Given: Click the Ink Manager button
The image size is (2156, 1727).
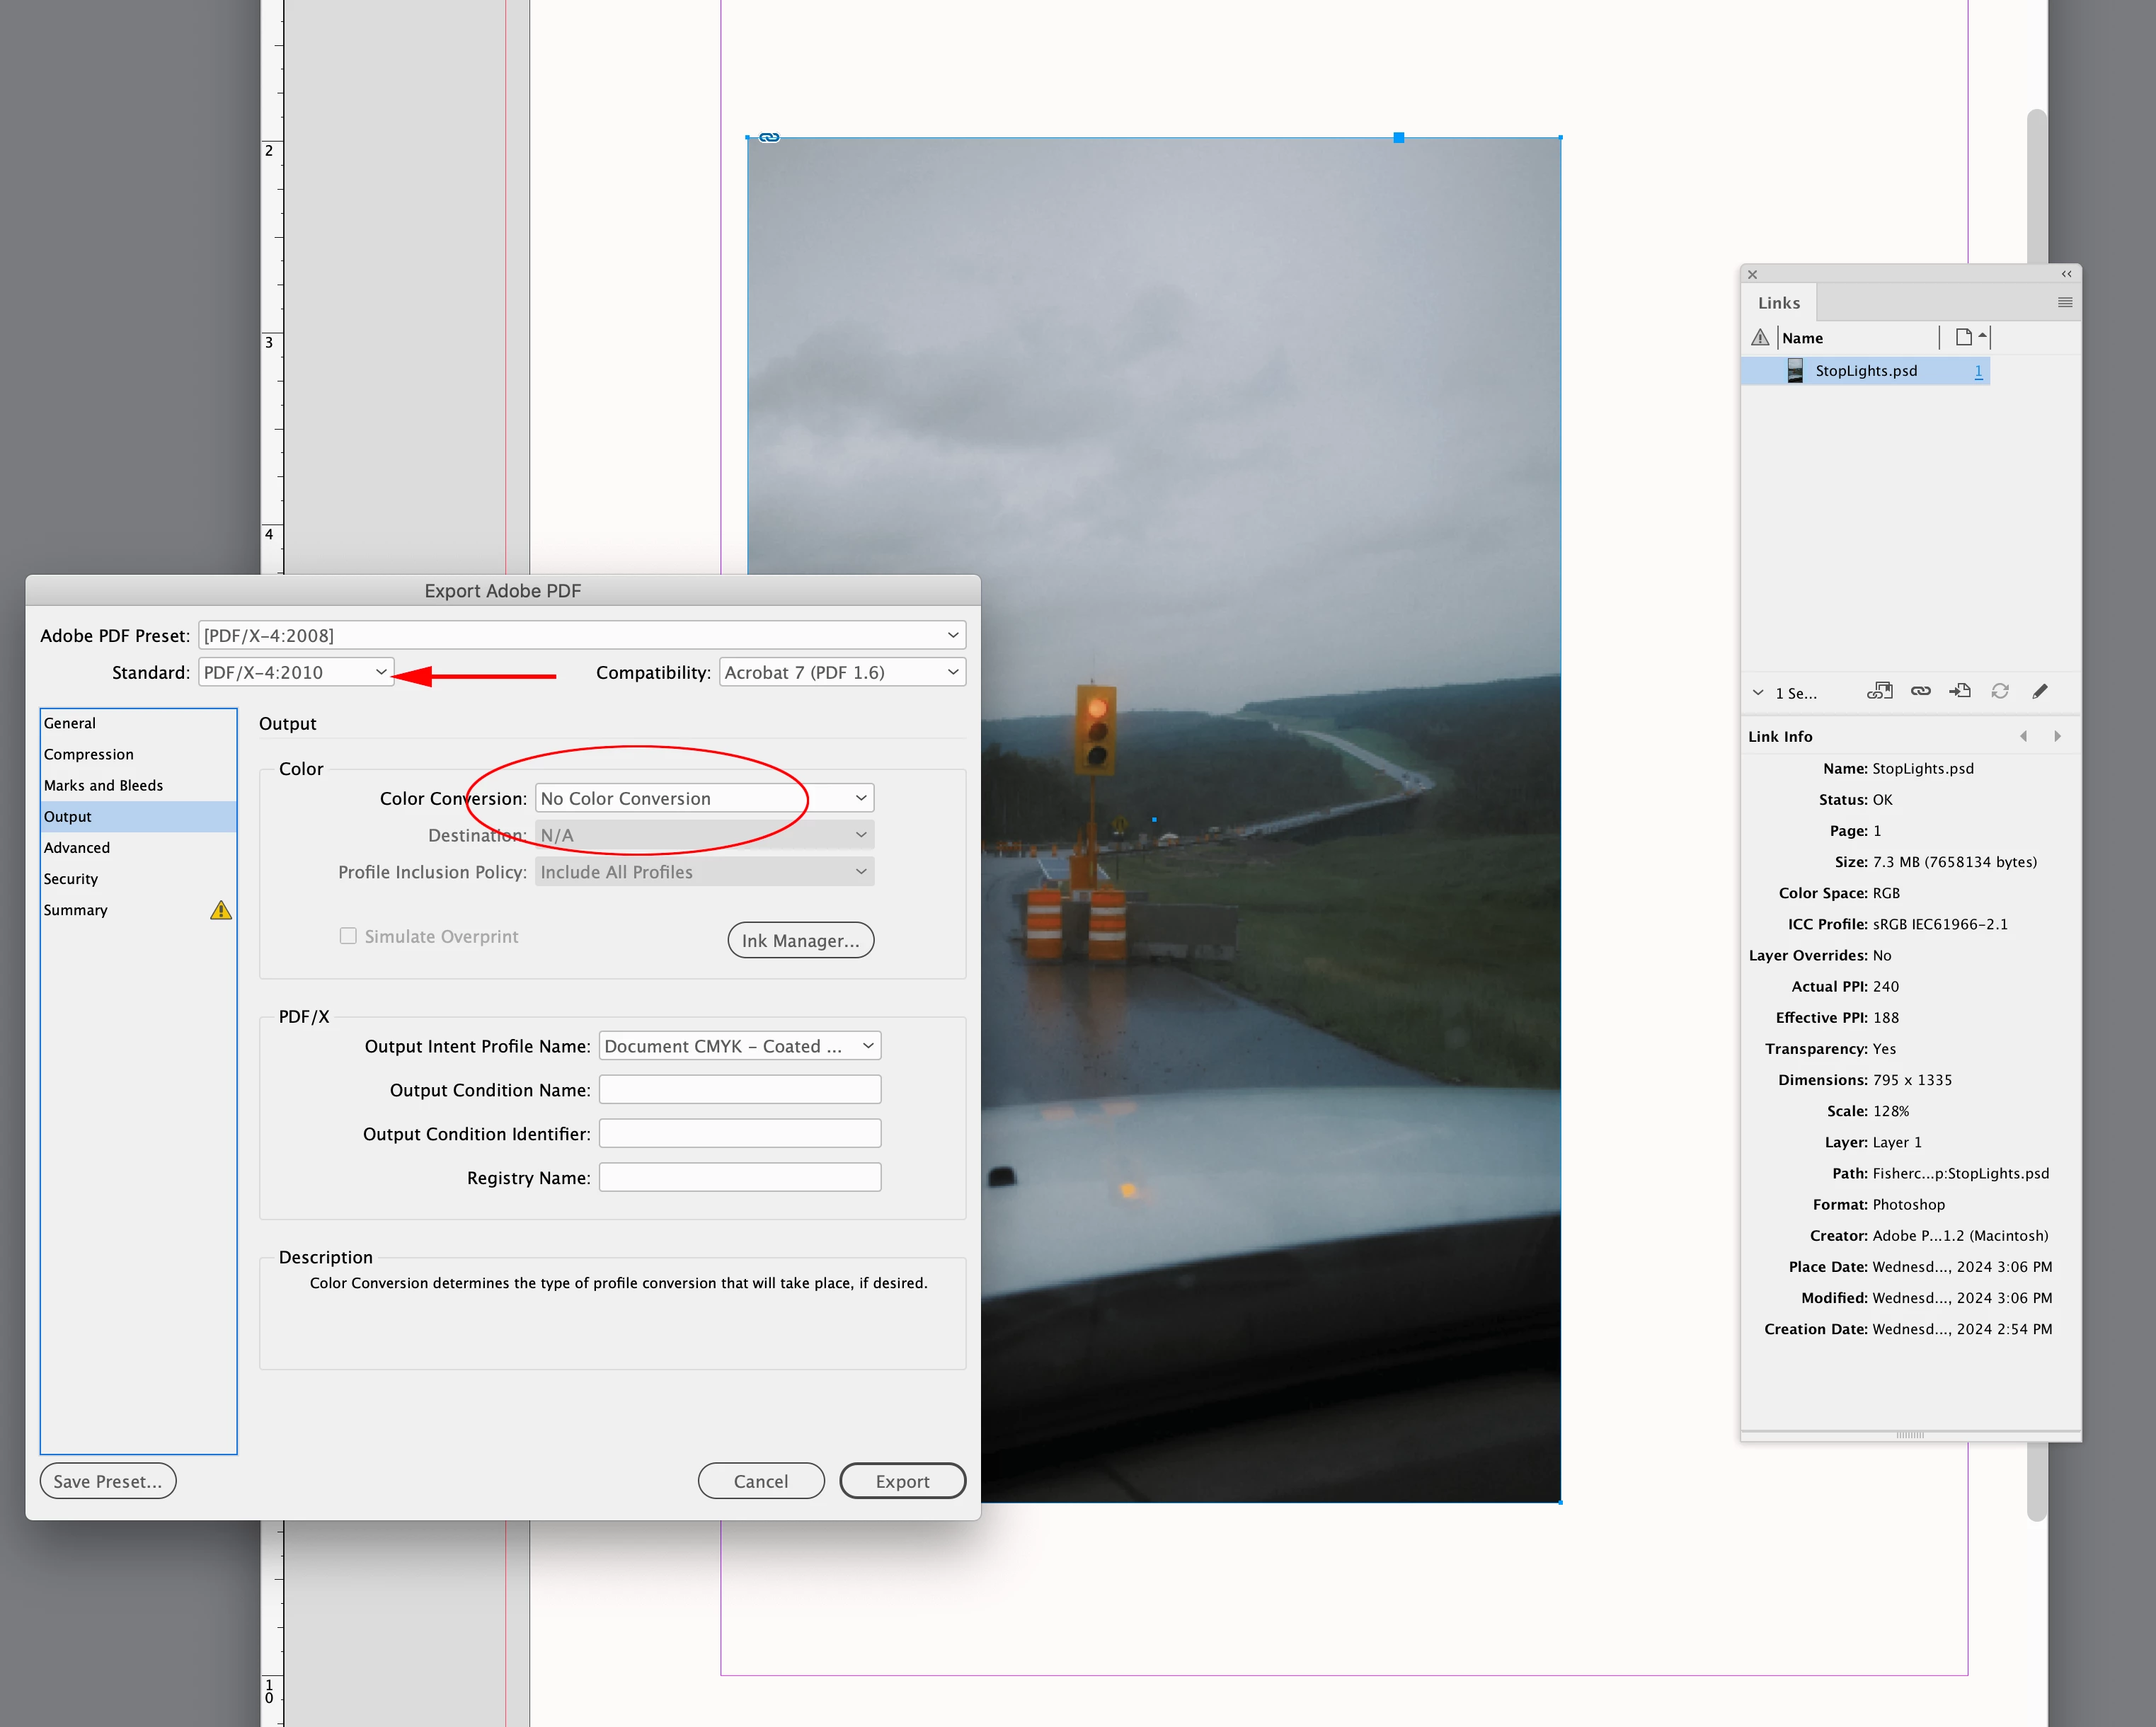Looking at the screenshot, I should [800, 940].
